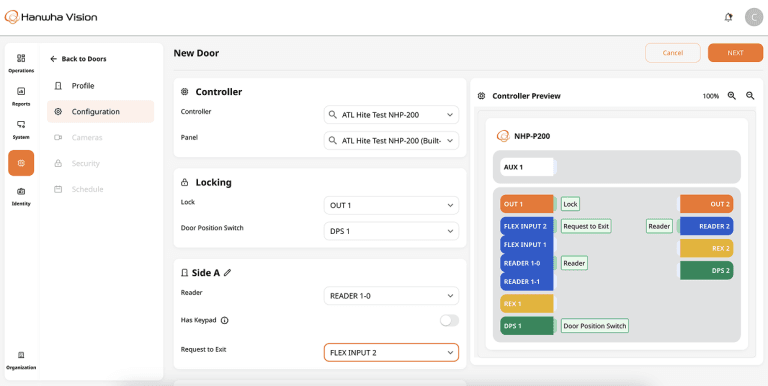Click Reader tag beside READER 1-0

(x=574, y=263)
